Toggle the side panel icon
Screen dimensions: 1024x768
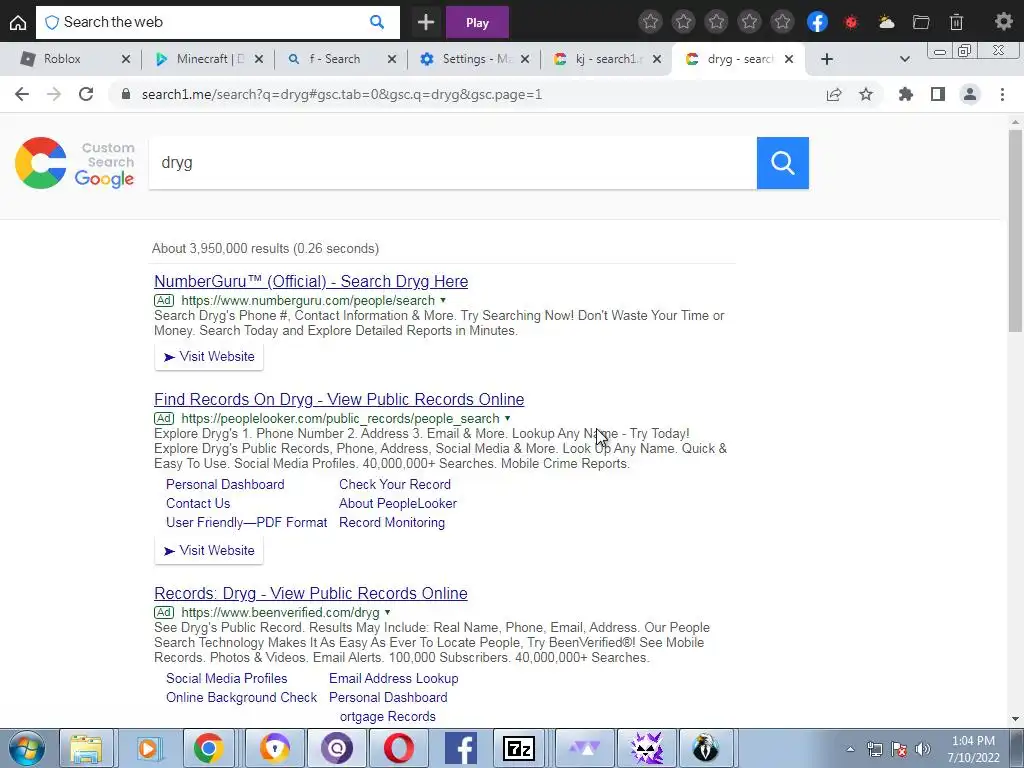(x=938, y=95)
